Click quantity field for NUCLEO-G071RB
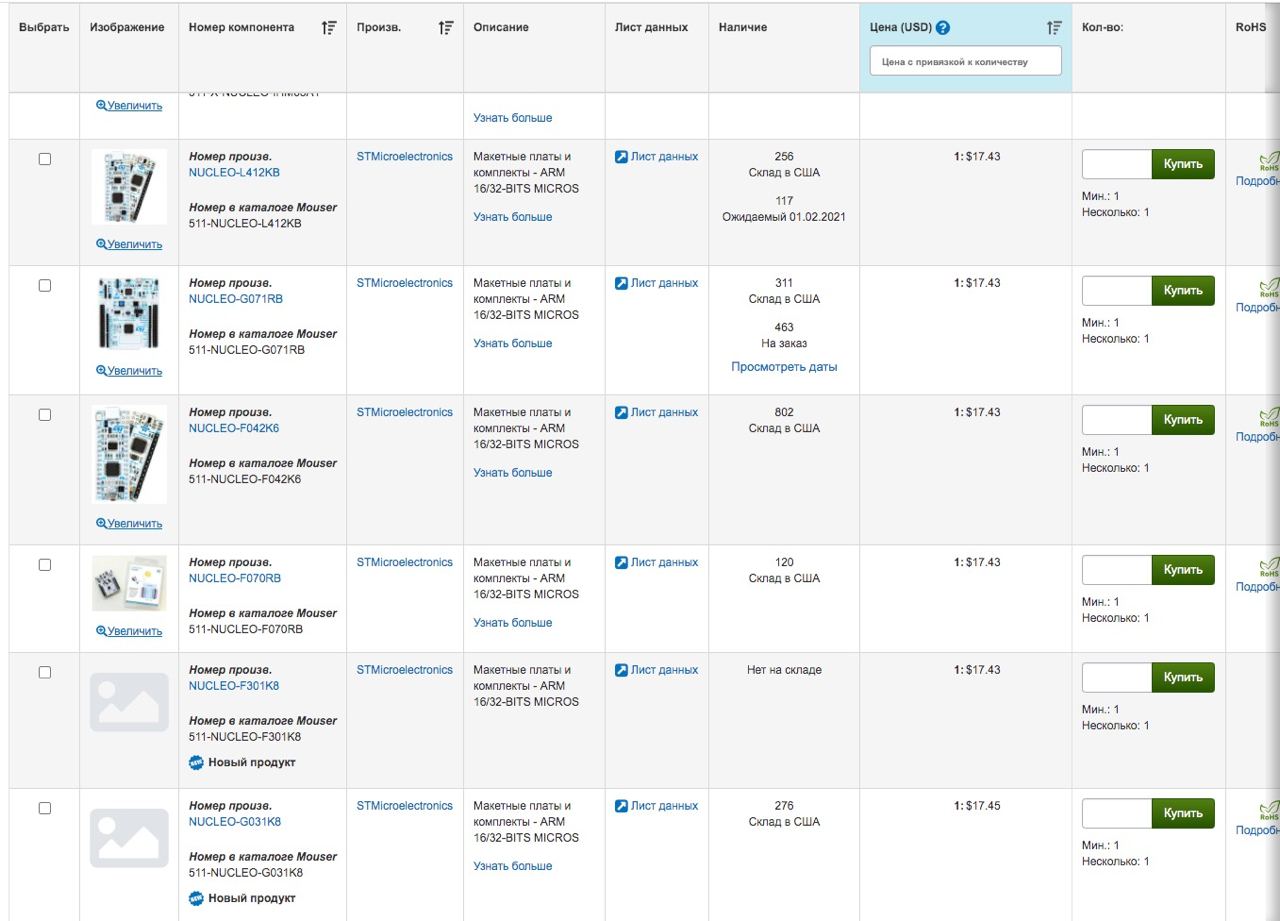 [x=1117, y=291]
